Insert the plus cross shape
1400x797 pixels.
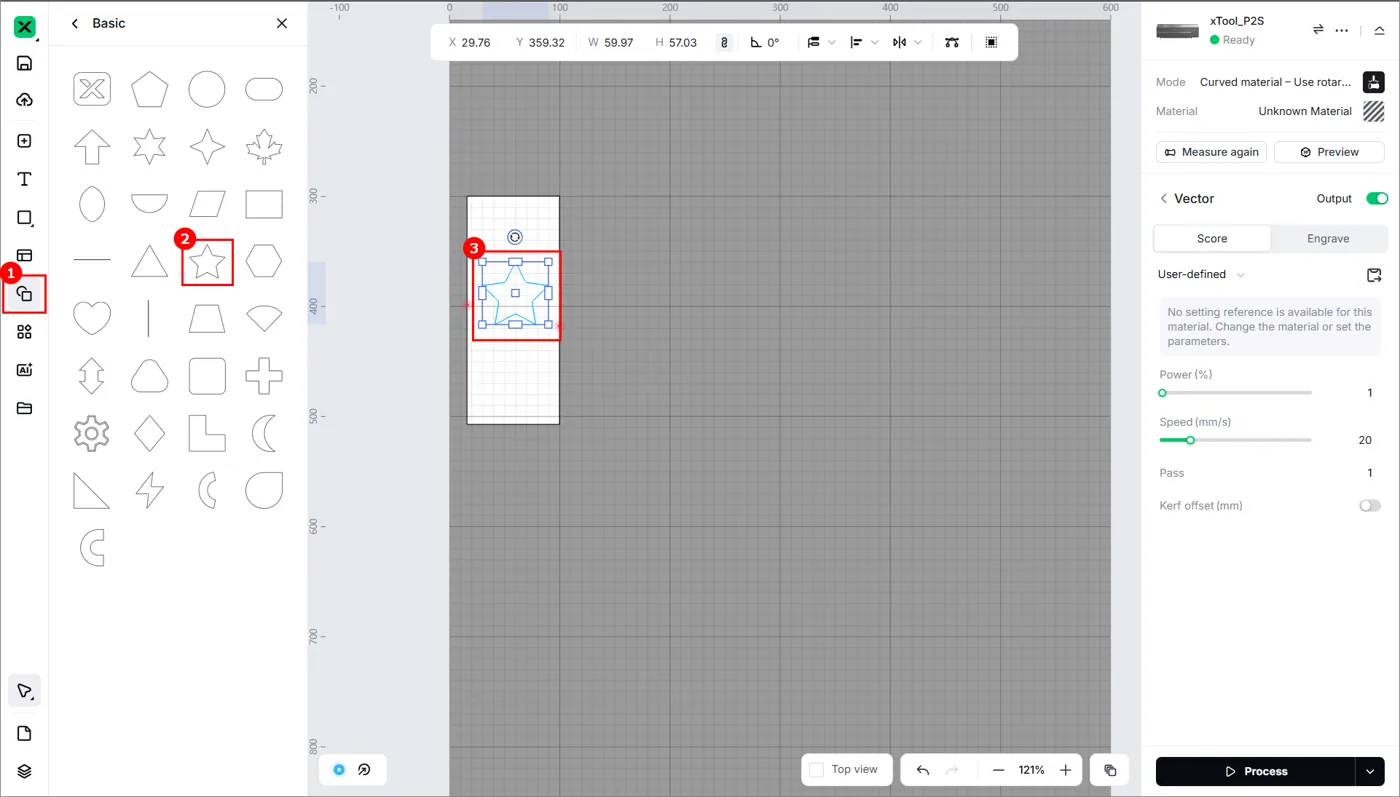[264, 376]
